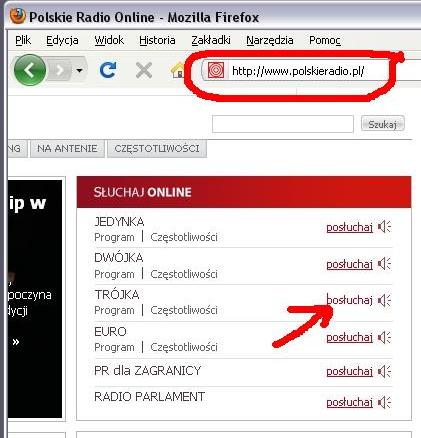Viewport: 421px width, 438px height.
Task: Switch to the NA ANTENIE tab
Action: click(67, 149)
